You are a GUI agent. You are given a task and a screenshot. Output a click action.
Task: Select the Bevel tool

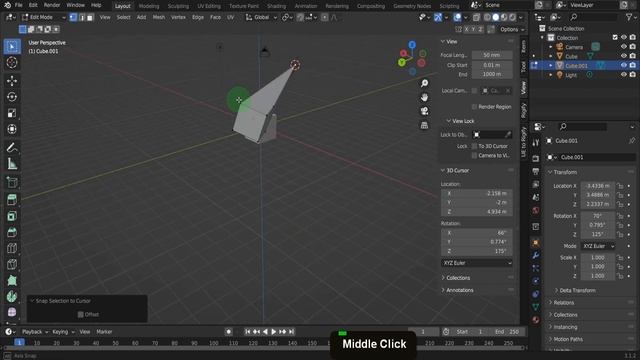(12, 232)
